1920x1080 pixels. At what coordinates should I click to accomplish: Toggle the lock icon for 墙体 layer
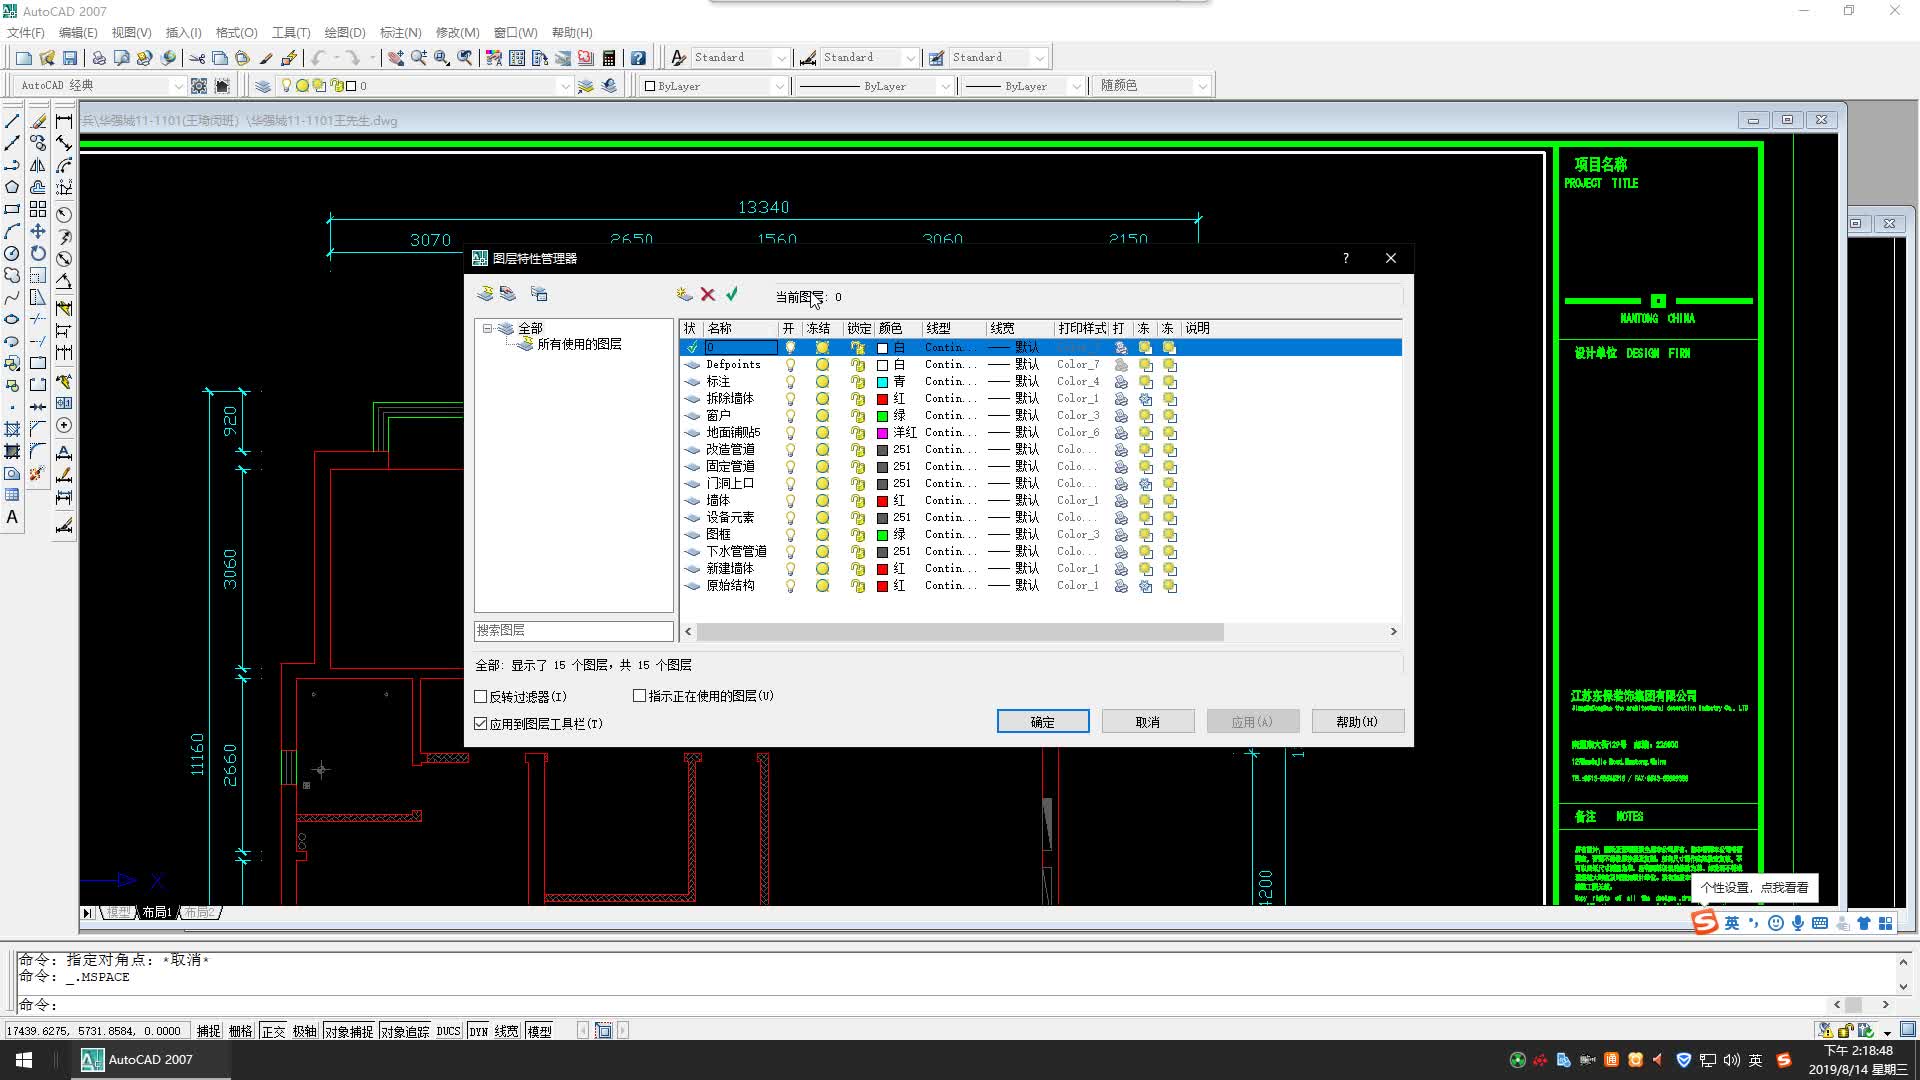(857, 501)
